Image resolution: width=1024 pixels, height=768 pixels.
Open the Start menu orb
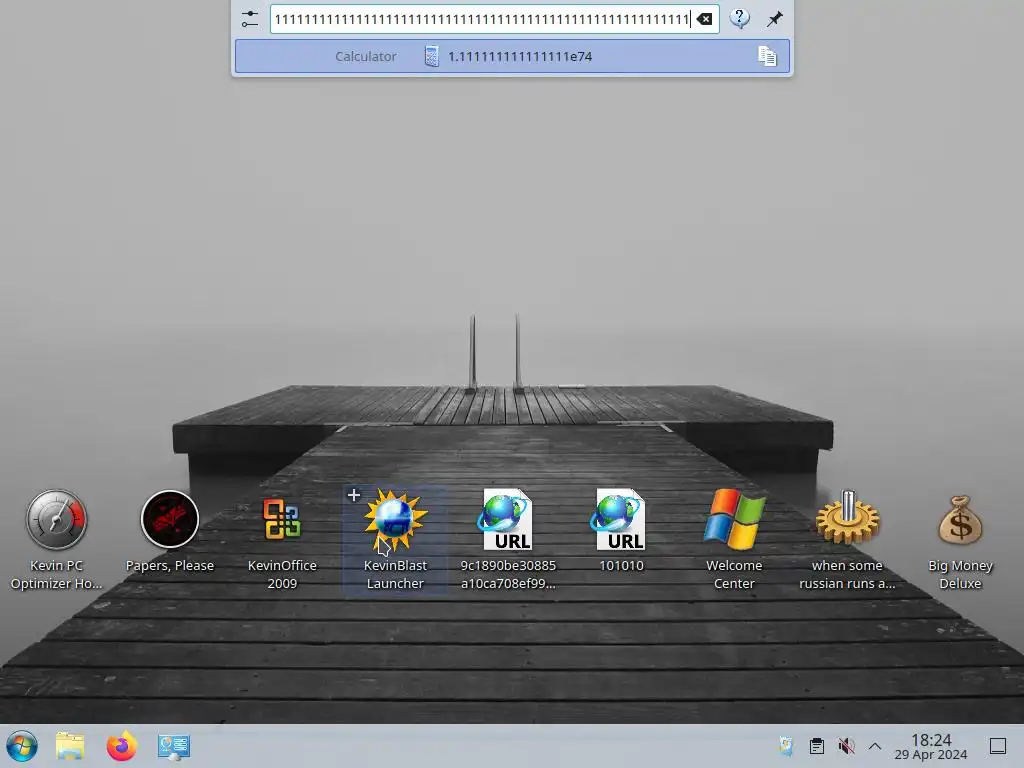tap(22, 746)
